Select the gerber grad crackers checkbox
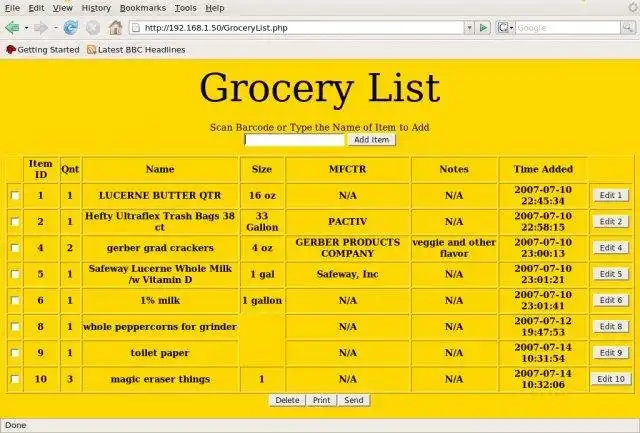The height and width of the screenshot is (433, 640). click(x=15, y=248)
